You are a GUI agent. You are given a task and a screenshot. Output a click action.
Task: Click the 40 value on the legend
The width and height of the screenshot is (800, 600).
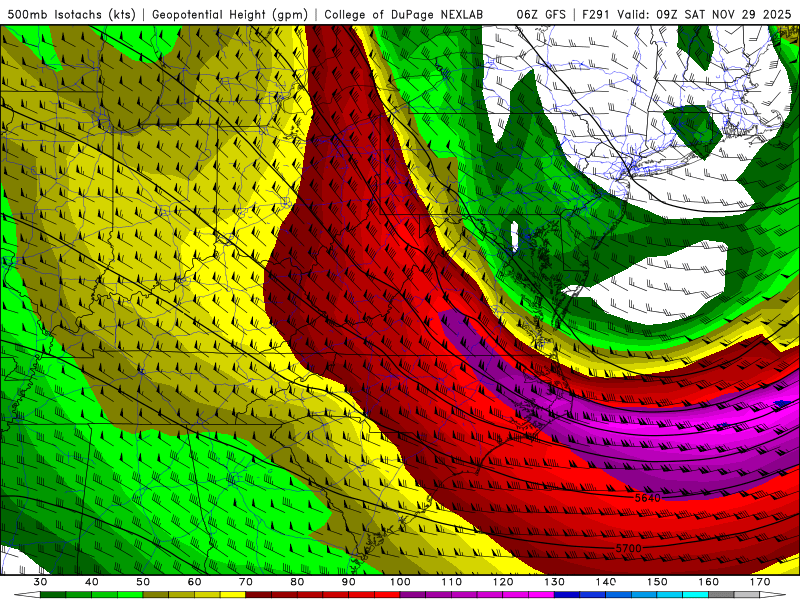tap(92, 582)
